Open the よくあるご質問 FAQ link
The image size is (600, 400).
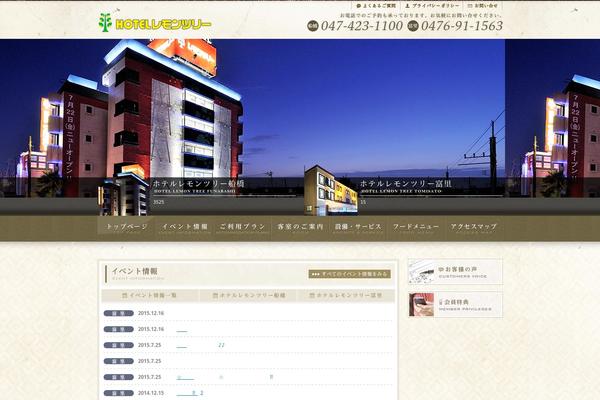[376, 6]
